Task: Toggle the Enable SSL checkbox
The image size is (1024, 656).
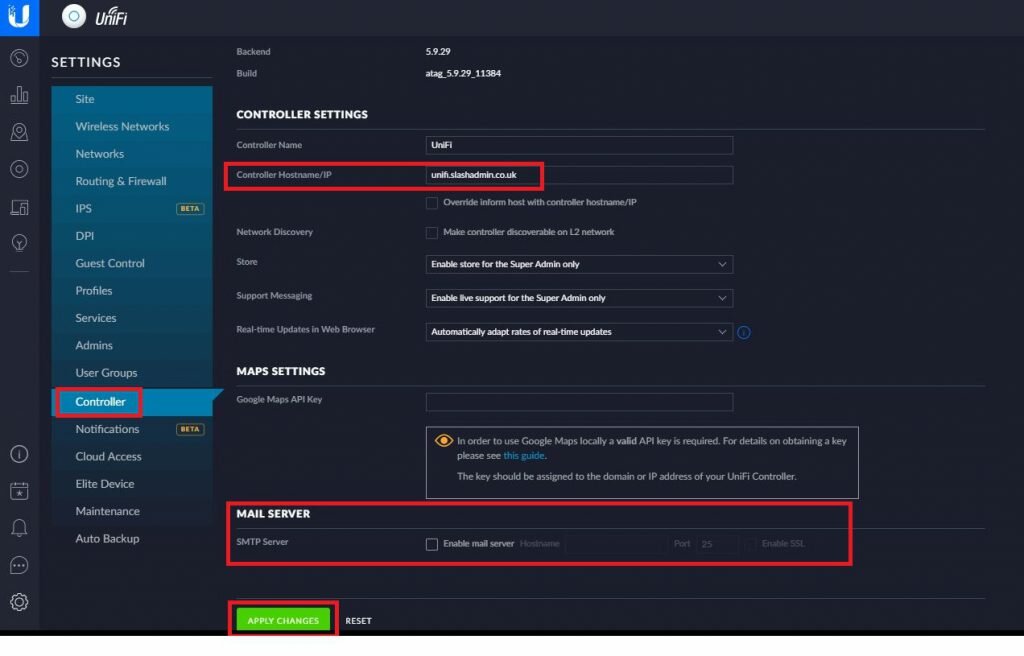Action: (750, 544)
